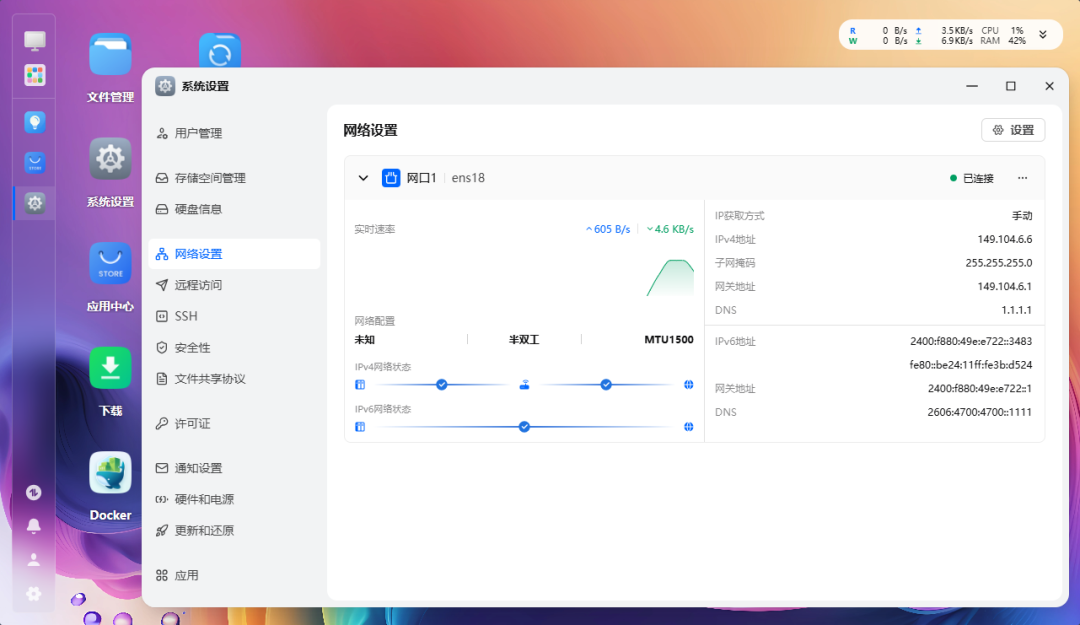Click the lightbulb icon in the dock
The width and height of the screenshot is (1080, 625).
(x=34, y=122)
